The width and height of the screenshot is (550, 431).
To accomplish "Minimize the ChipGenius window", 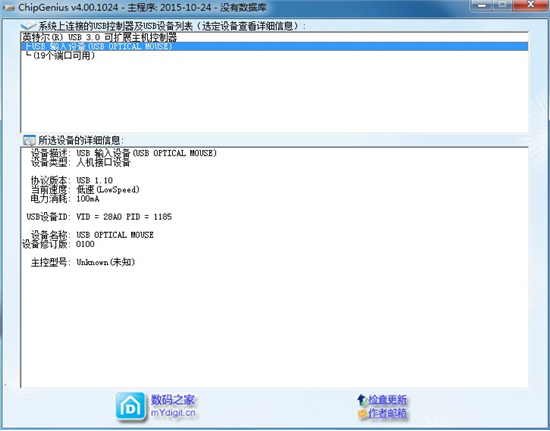I will click(x=482, y=5).
